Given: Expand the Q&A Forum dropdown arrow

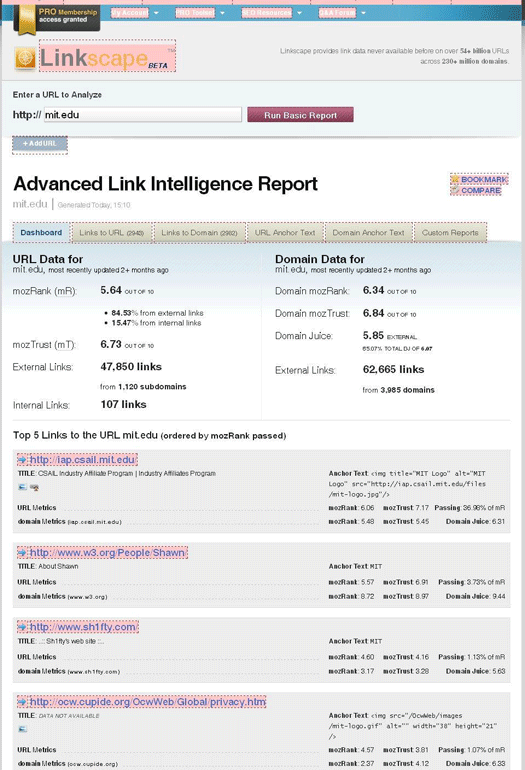Looking at the screenshot, I should click(363, 13).
